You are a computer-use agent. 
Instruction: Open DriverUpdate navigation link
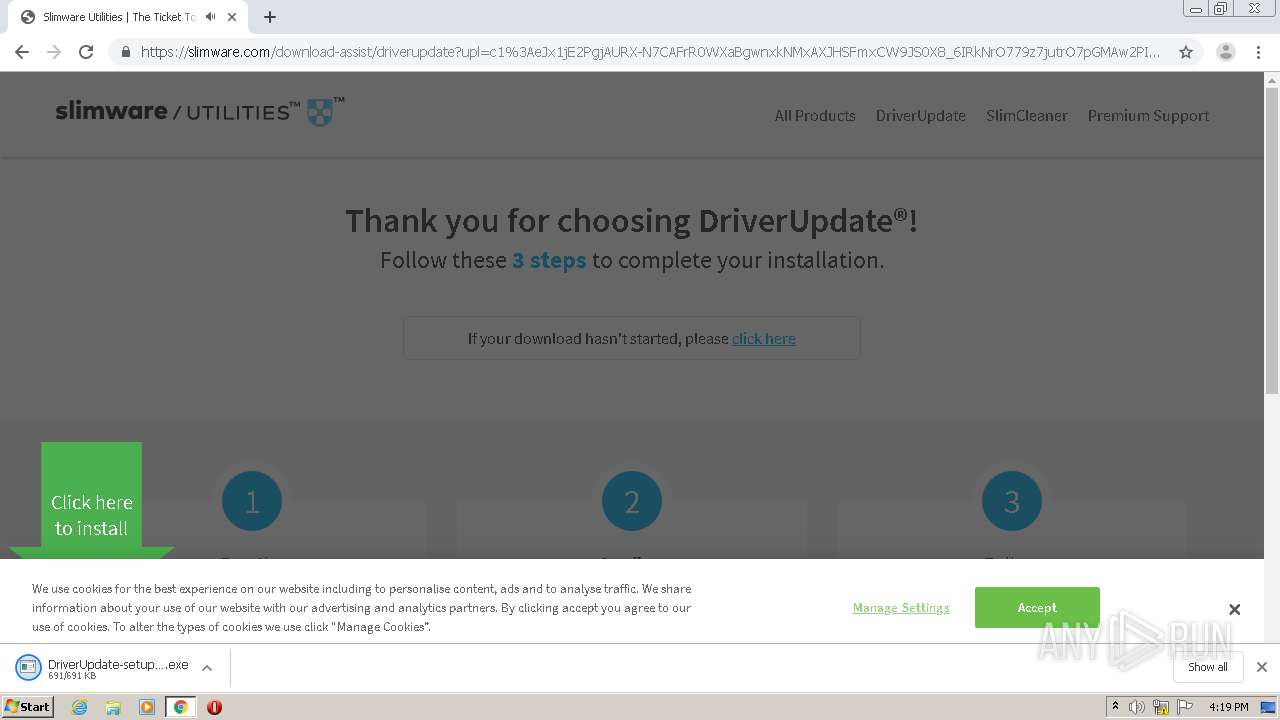pyautogui.click(x=921, y=115)
